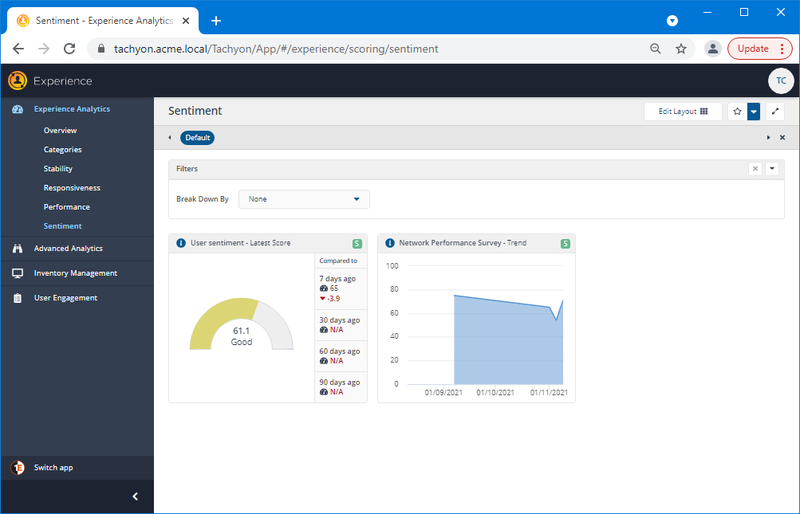Click the padlock site info icon
The height and width of the screenshot is (514, 800).
pyautogui.click(x=101, y=48)
